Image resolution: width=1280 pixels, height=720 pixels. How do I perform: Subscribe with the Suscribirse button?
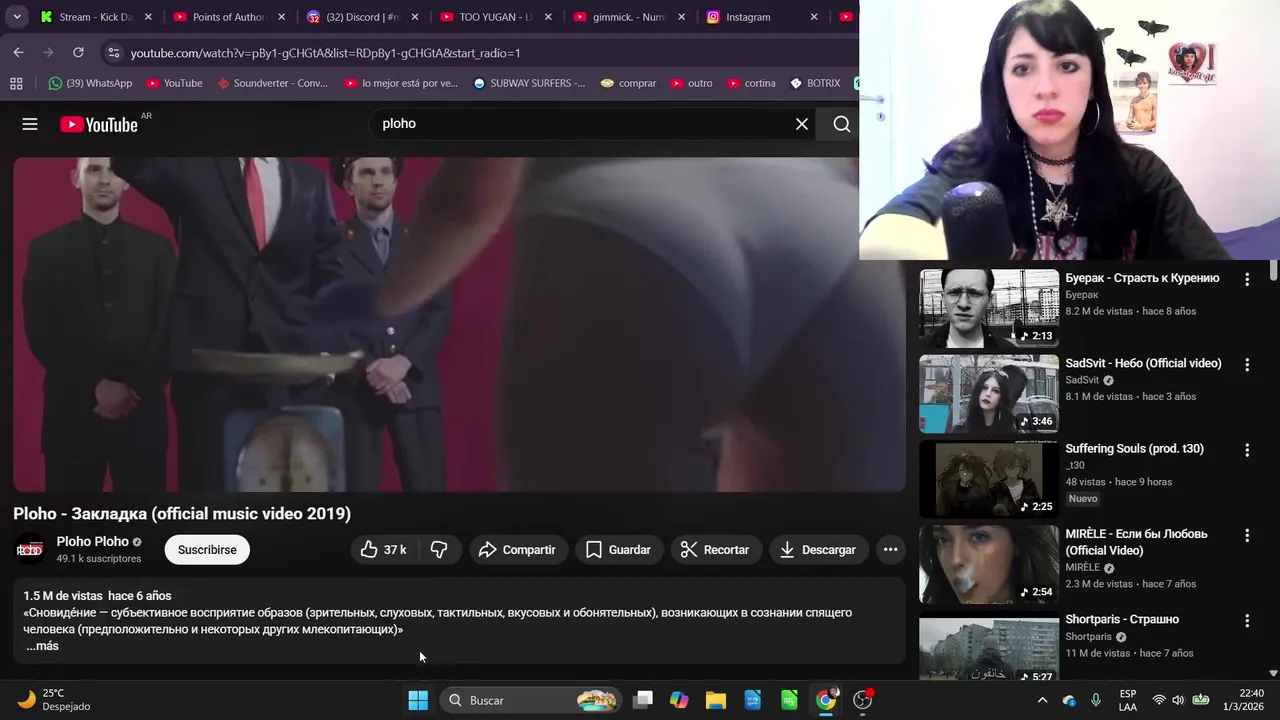coord(207,550)
